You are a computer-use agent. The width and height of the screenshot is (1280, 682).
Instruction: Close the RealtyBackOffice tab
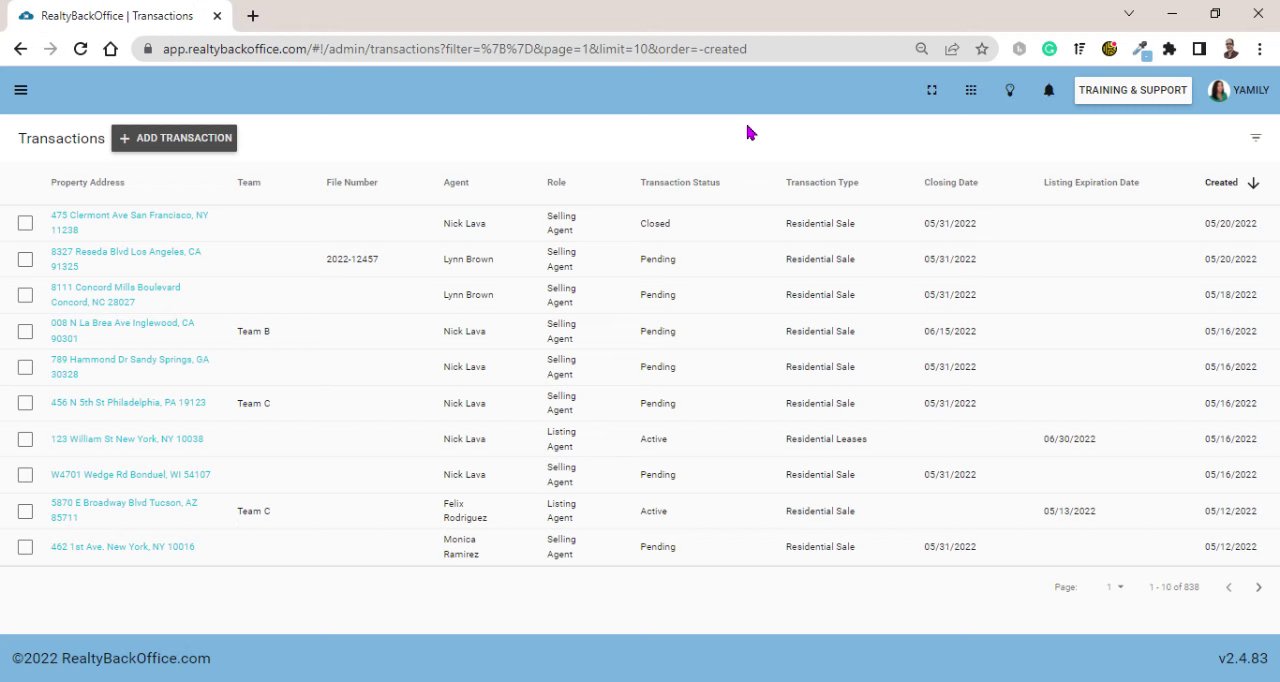coord(217,15)
